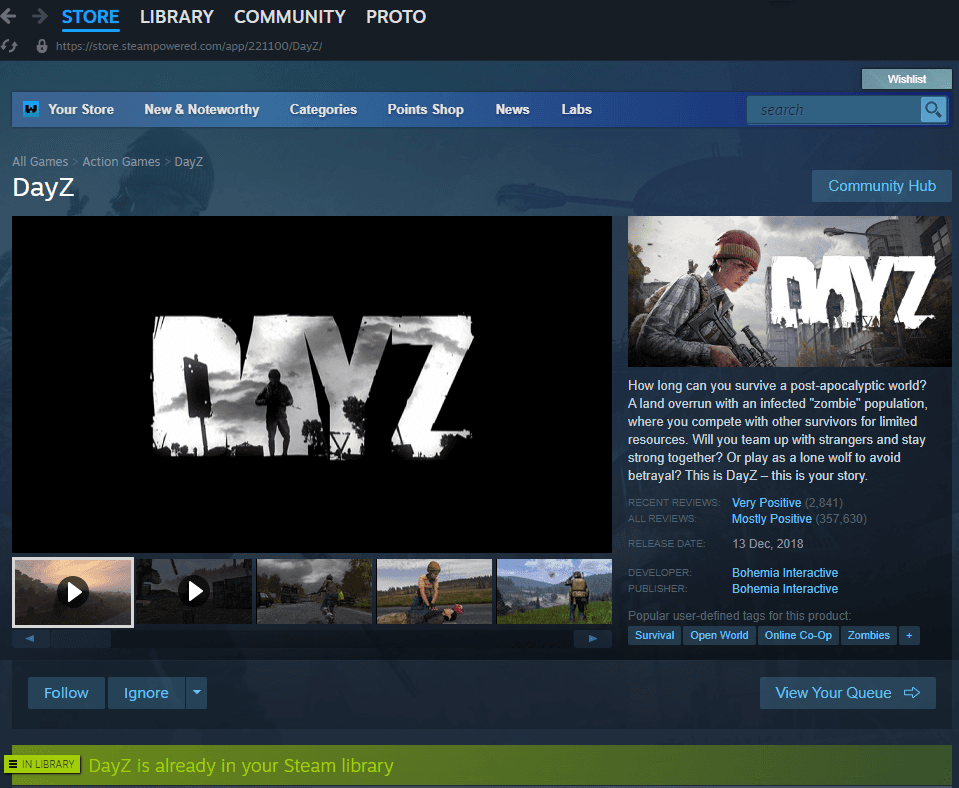Screen dimensions: 959x788
Task: Open Your Store menu
Action: pyautogui.click(x=81, y=110)
